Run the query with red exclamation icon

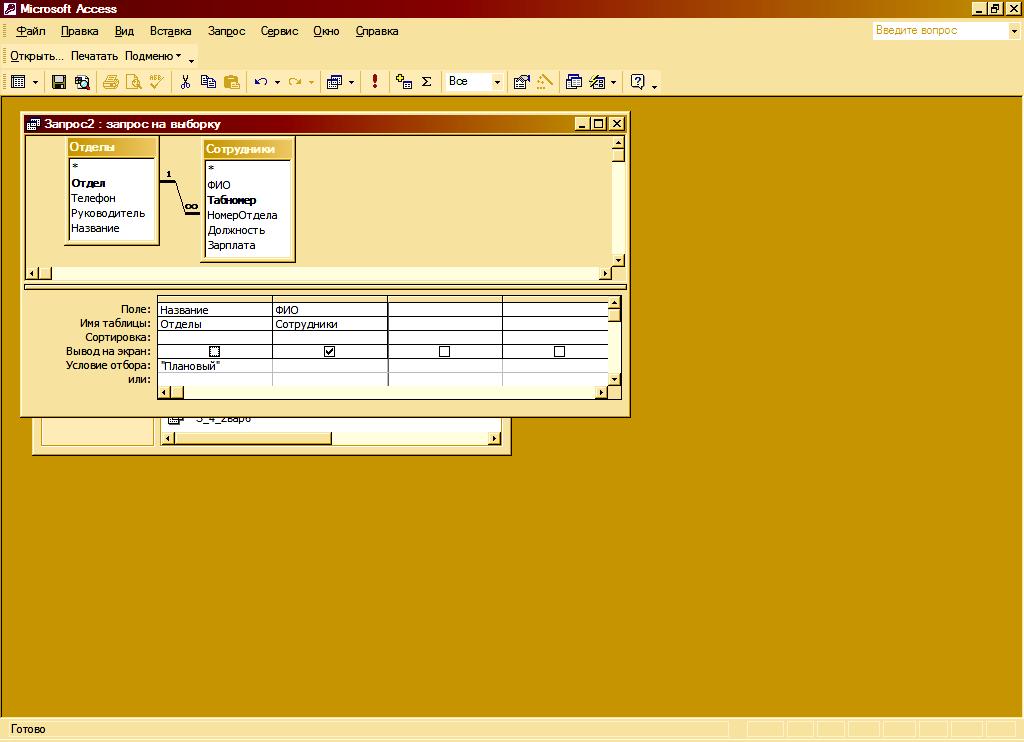(375, 81)
